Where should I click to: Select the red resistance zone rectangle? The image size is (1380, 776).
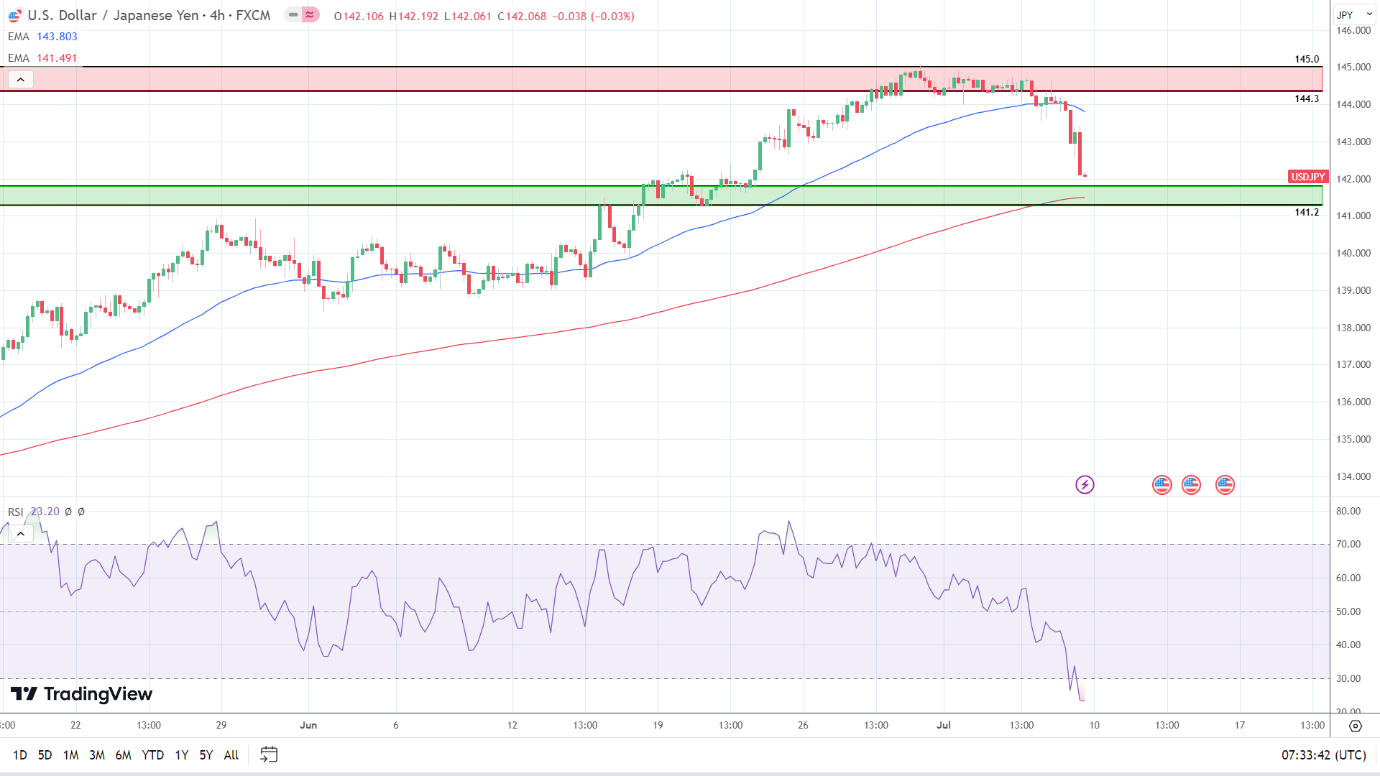pos(661,79)
